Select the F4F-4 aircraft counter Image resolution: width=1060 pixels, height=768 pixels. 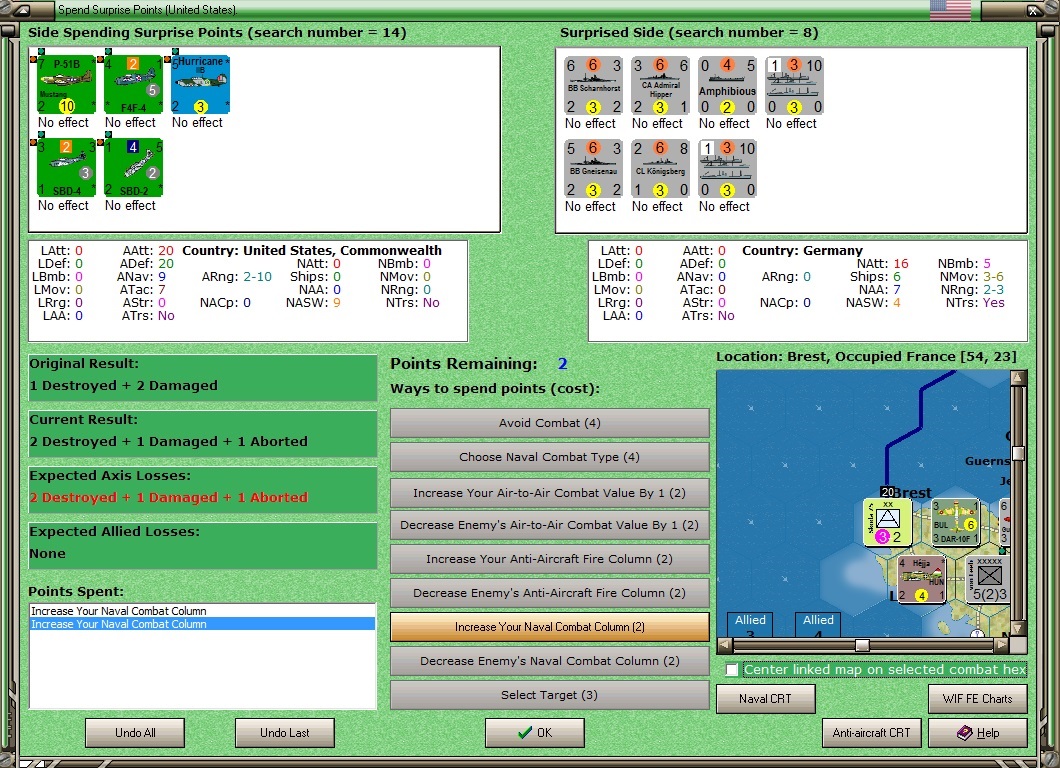pyautogui.click(x=133, y=85)
